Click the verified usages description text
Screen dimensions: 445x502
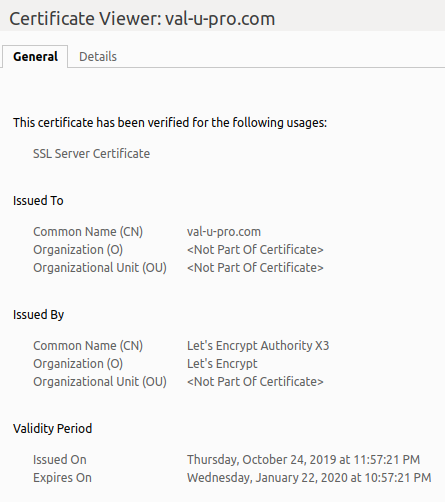click(x=170, y=123)
